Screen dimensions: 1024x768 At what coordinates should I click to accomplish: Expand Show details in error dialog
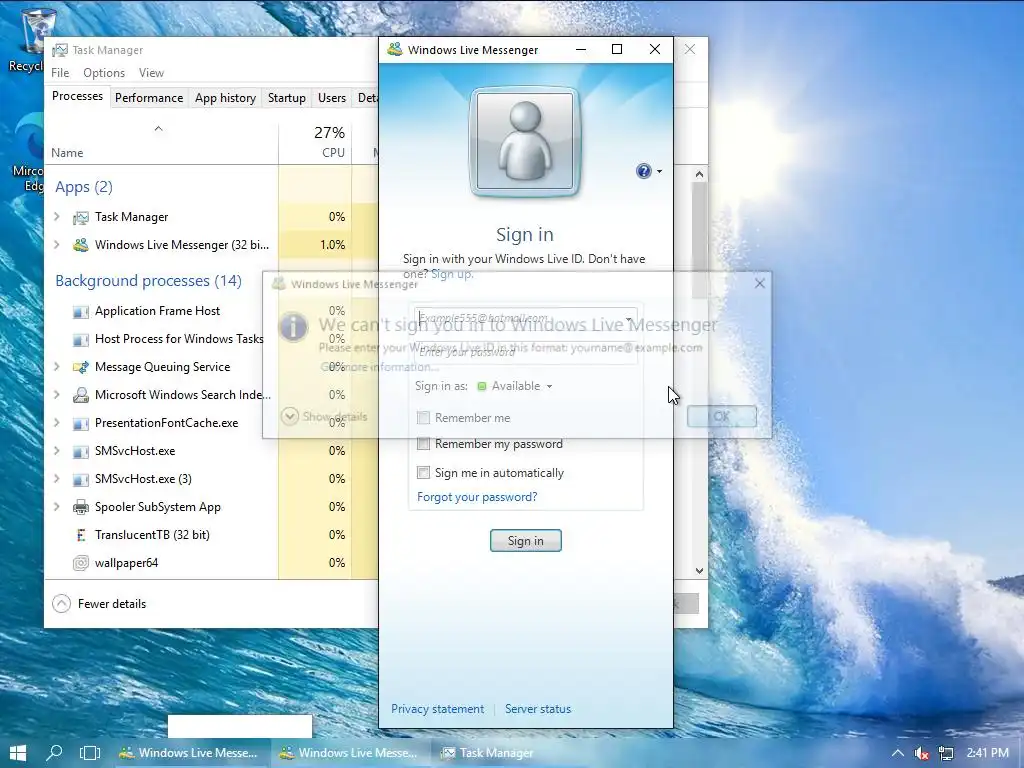coord(324,417)
